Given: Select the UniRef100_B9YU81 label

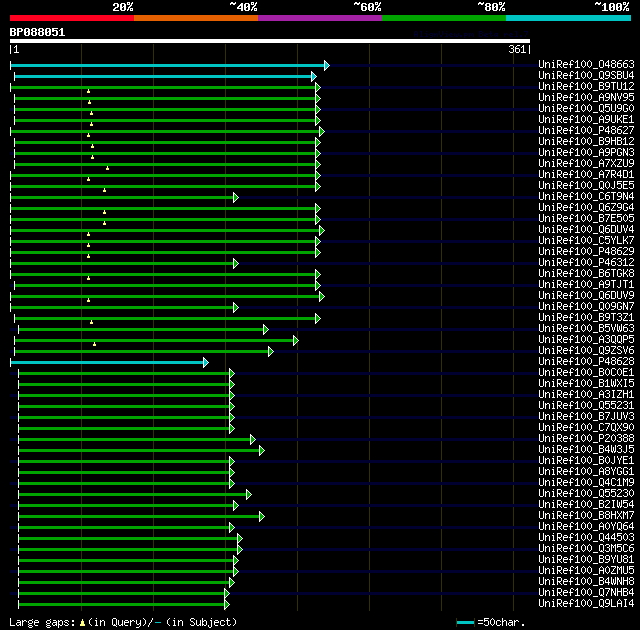Looking at the screenshot, I should point(586,560).
